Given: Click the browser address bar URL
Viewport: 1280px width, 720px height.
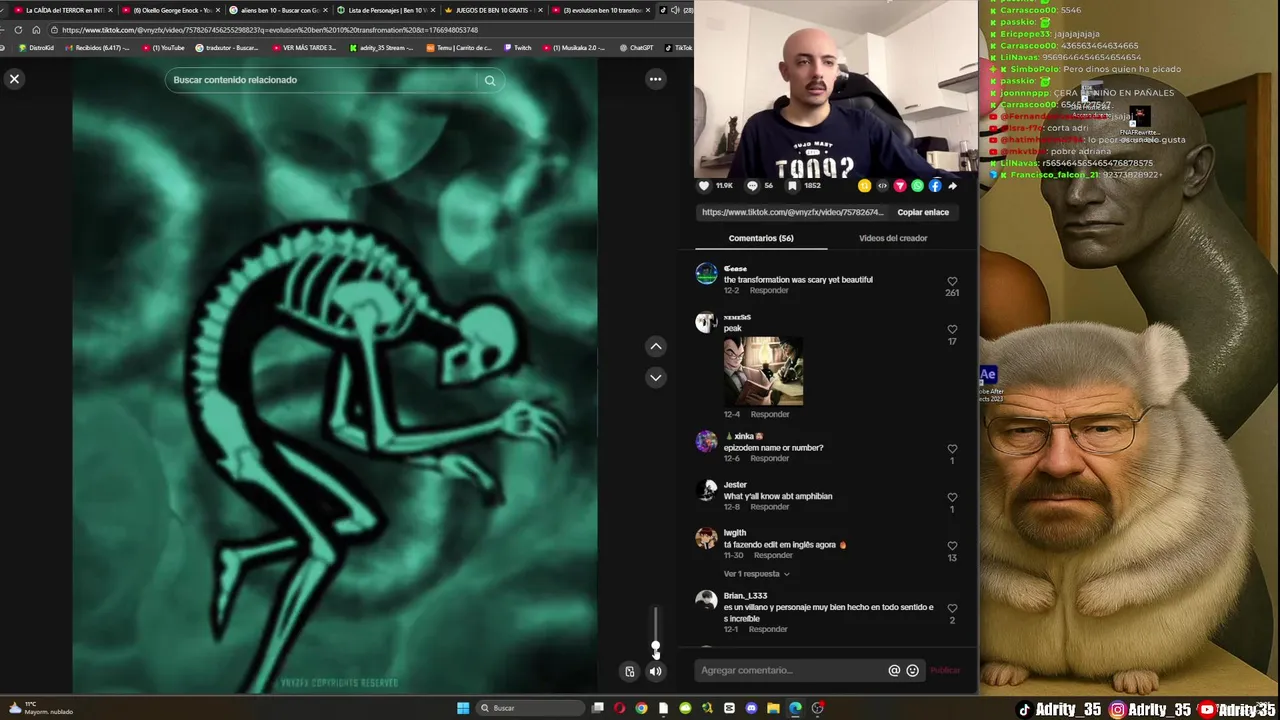Looking at the screenshot, I should [270, 30].
